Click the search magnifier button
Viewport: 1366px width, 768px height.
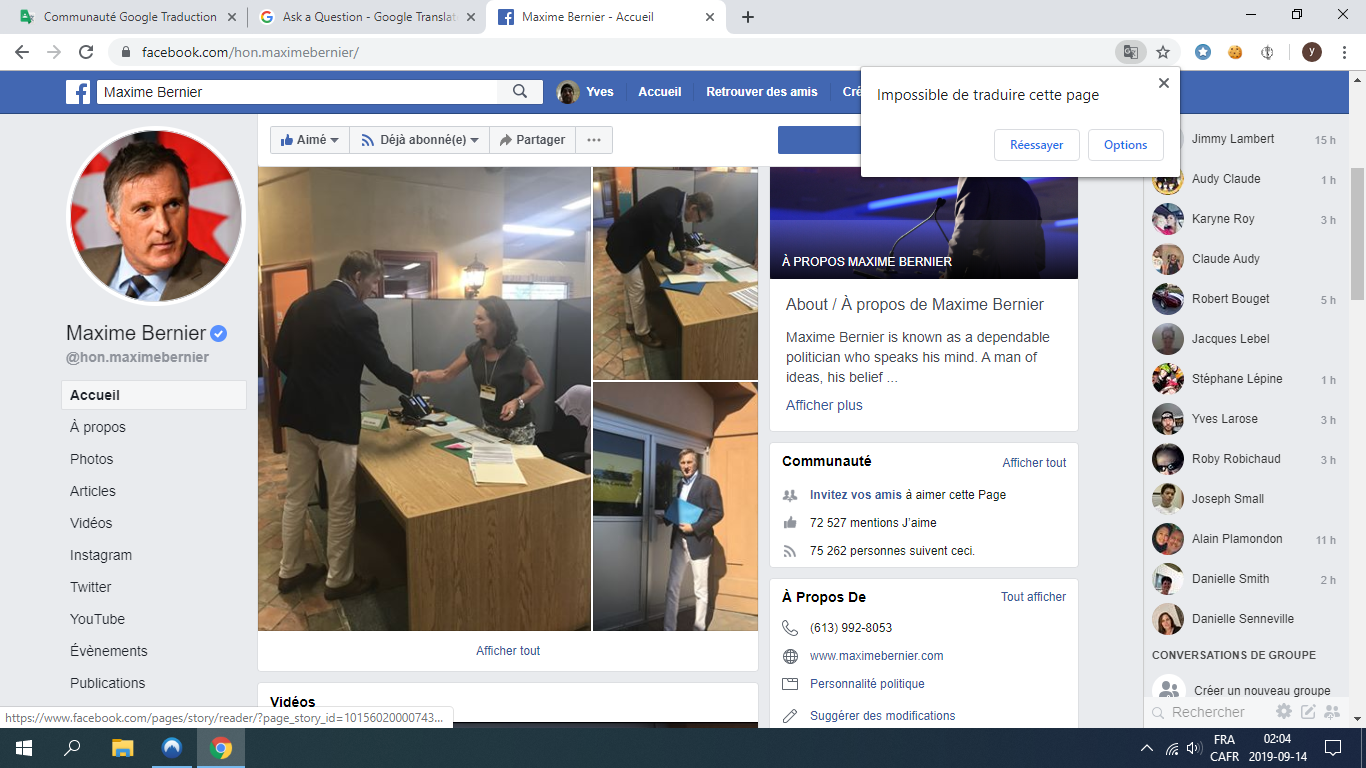(x=520, y=92)
